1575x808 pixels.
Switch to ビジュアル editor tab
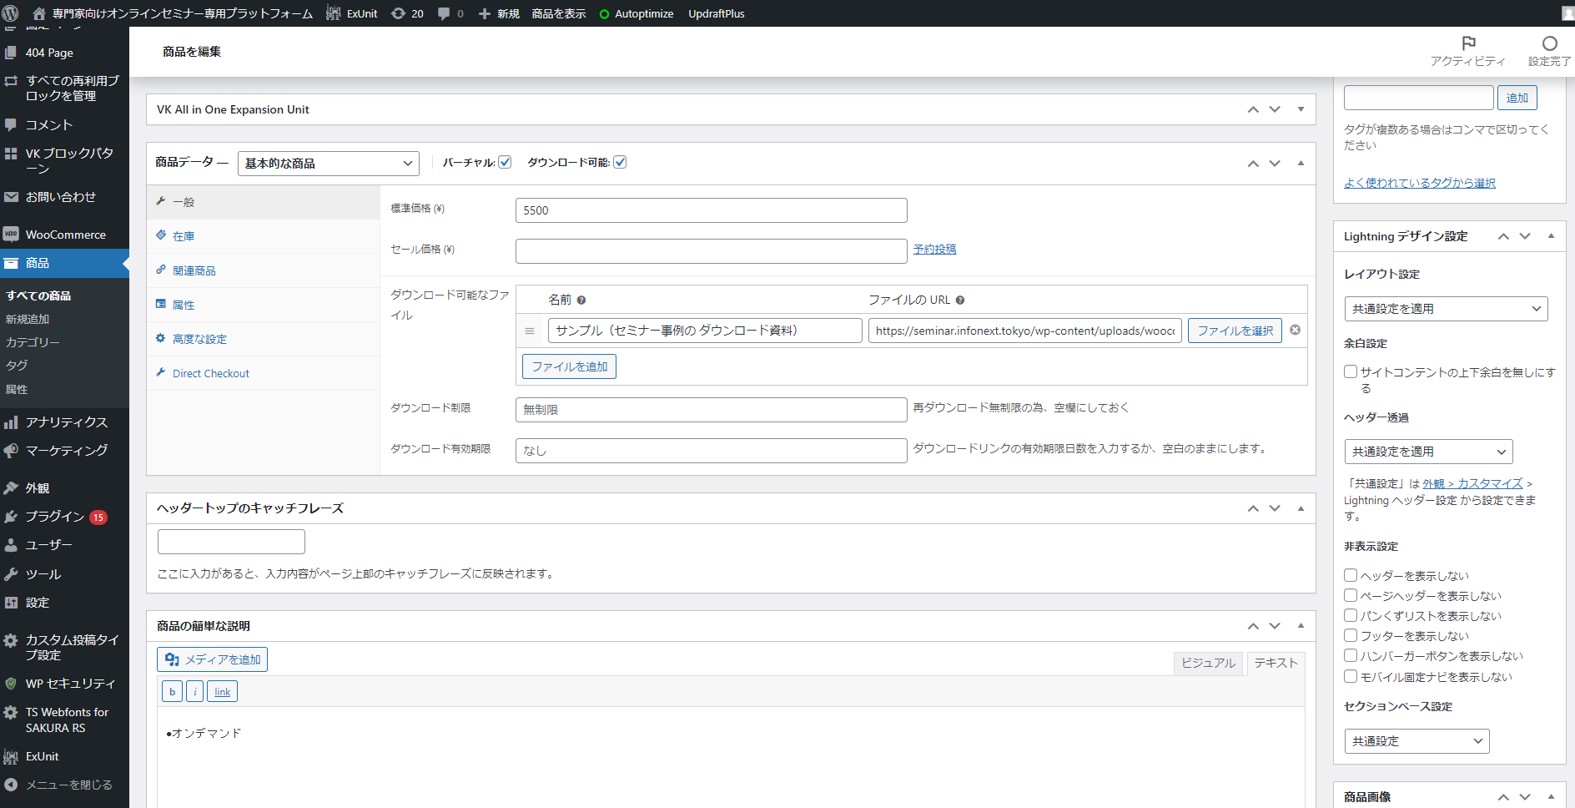point(1208,663)
